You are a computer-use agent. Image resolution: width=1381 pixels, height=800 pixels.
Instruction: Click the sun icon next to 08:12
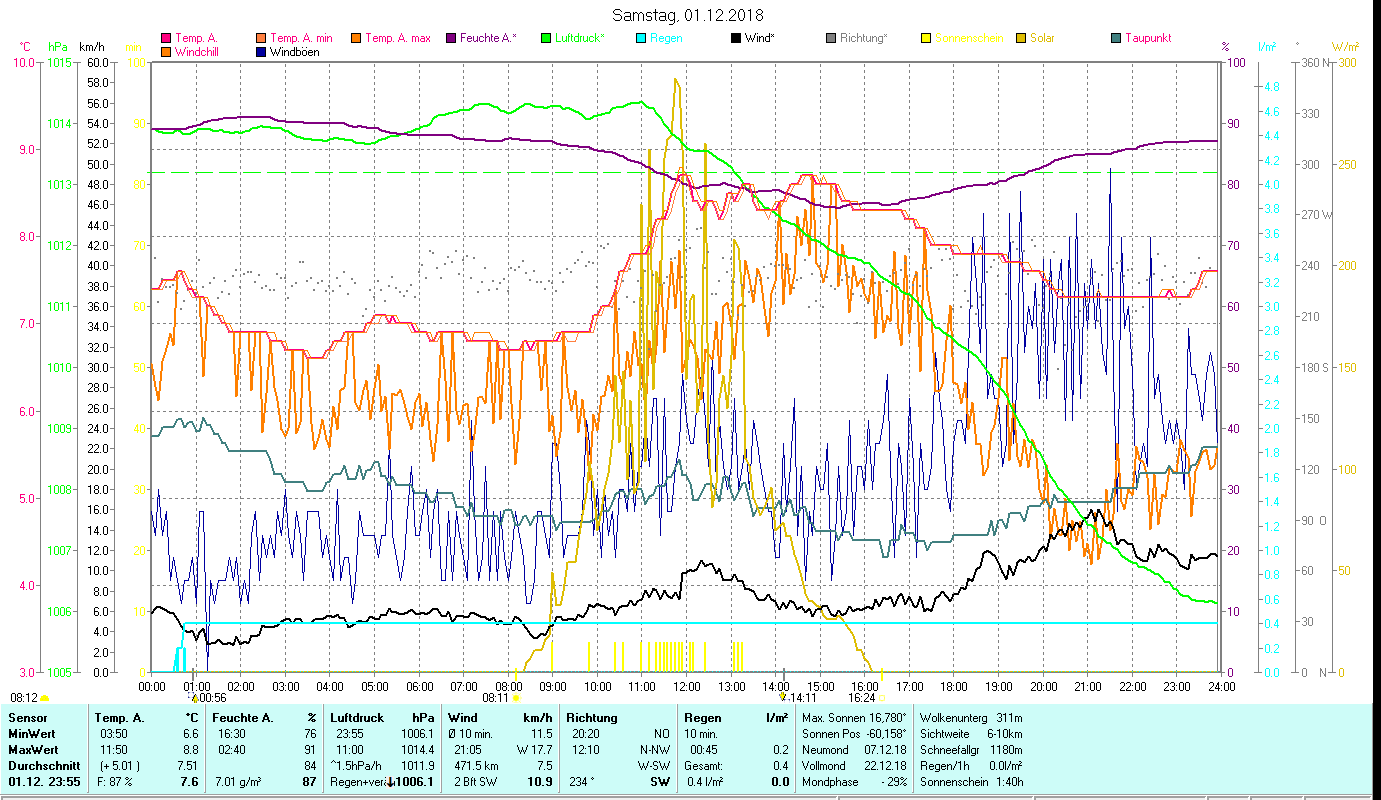(45, 697)
